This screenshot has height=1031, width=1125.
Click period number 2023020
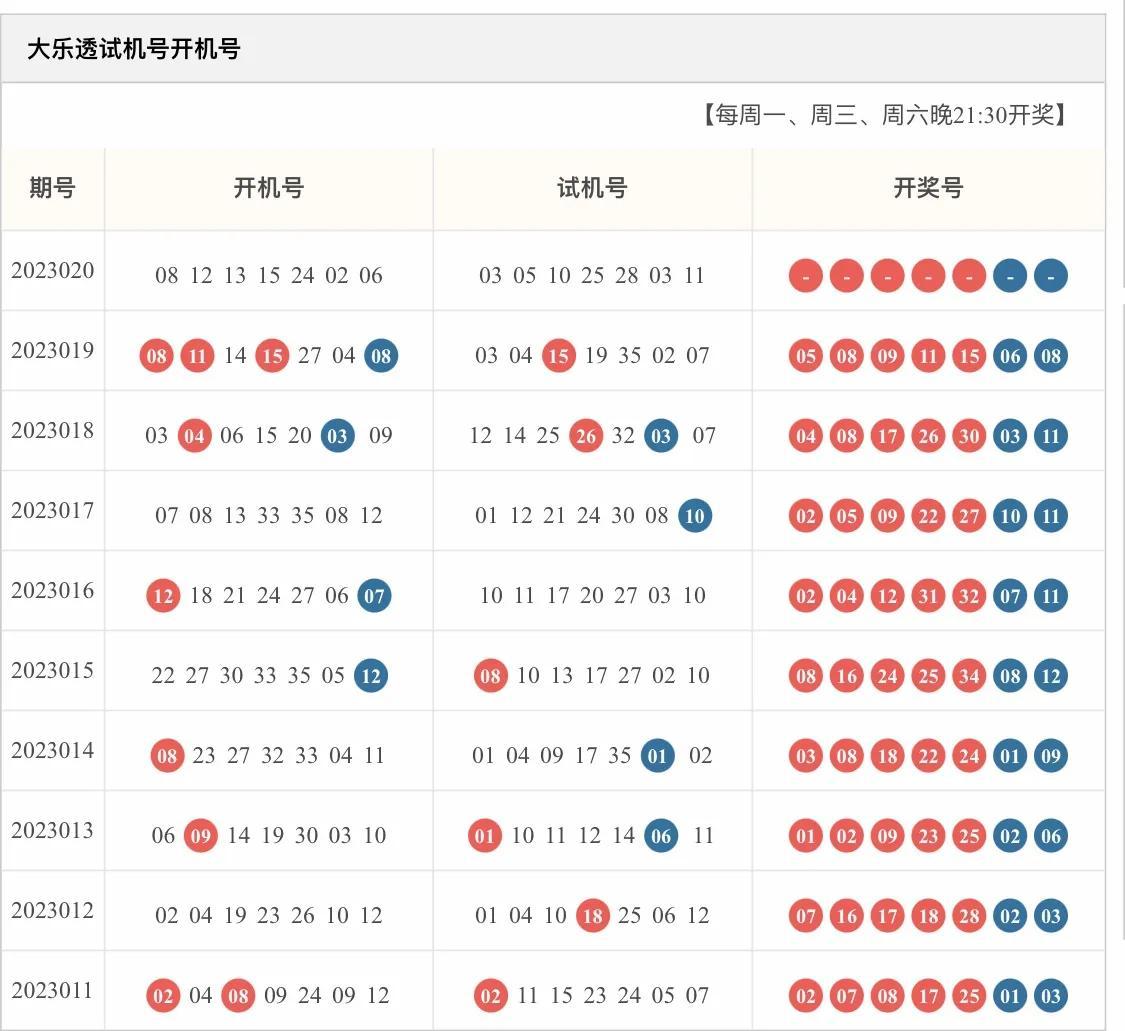52,270
